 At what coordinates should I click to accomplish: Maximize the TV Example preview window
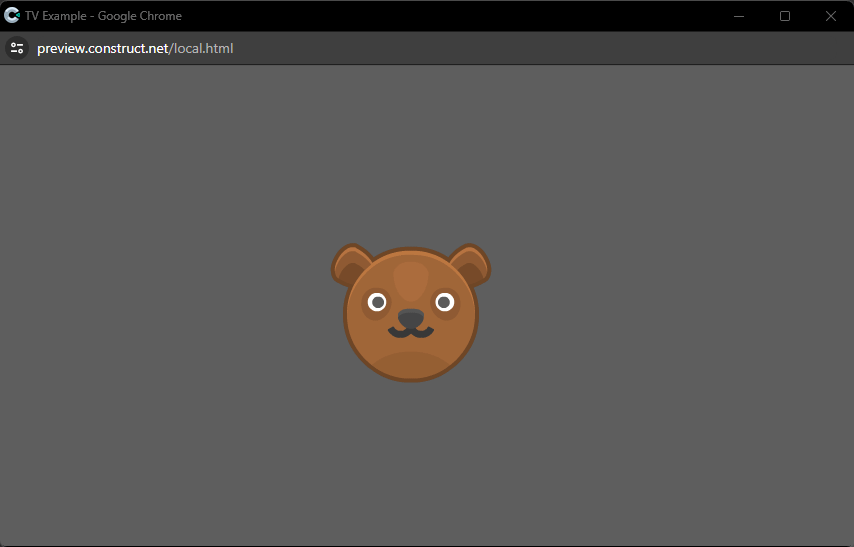[x=785, y=16]
